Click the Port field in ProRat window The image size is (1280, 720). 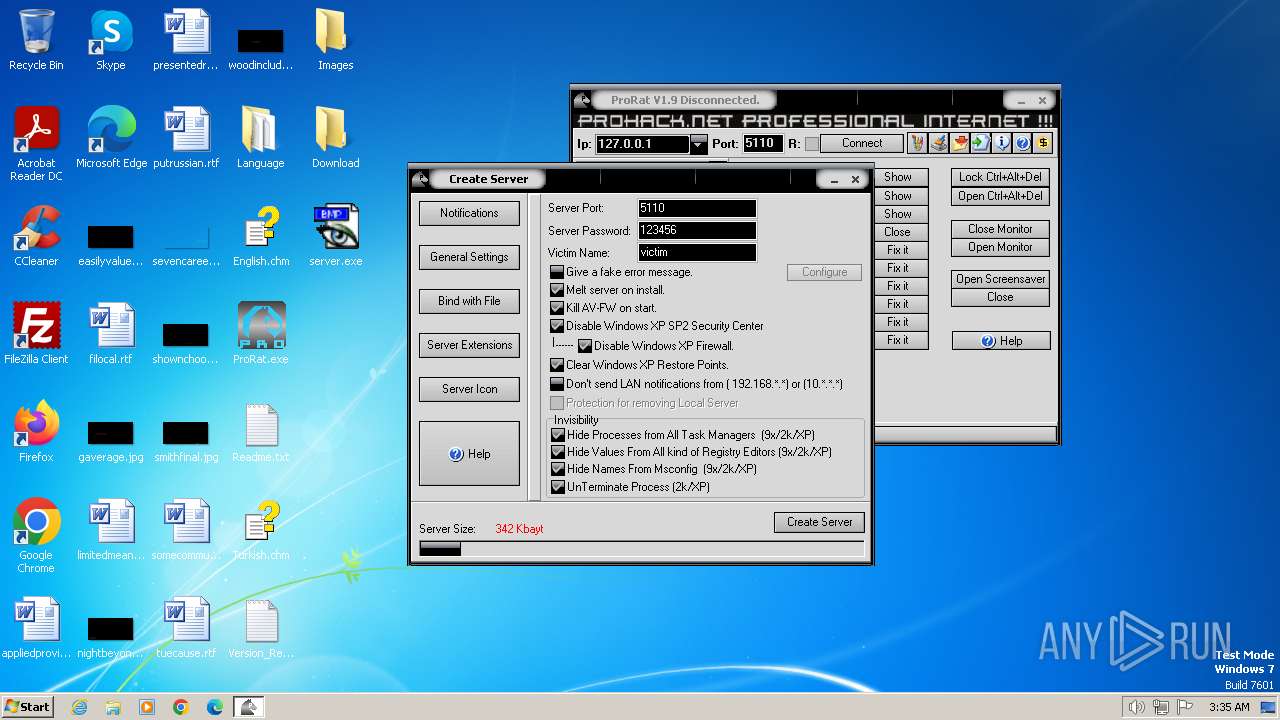tap(762, 144)
